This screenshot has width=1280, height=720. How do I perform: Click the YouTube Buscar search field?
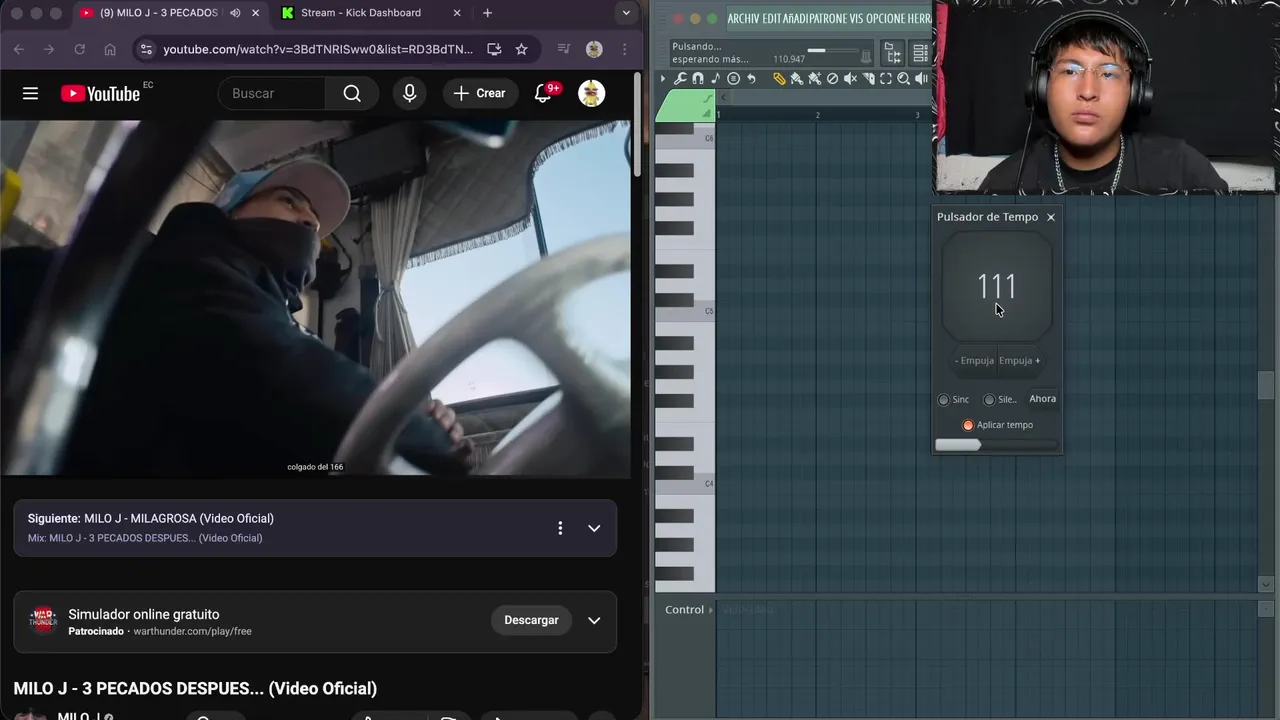(x=272, y=93)
